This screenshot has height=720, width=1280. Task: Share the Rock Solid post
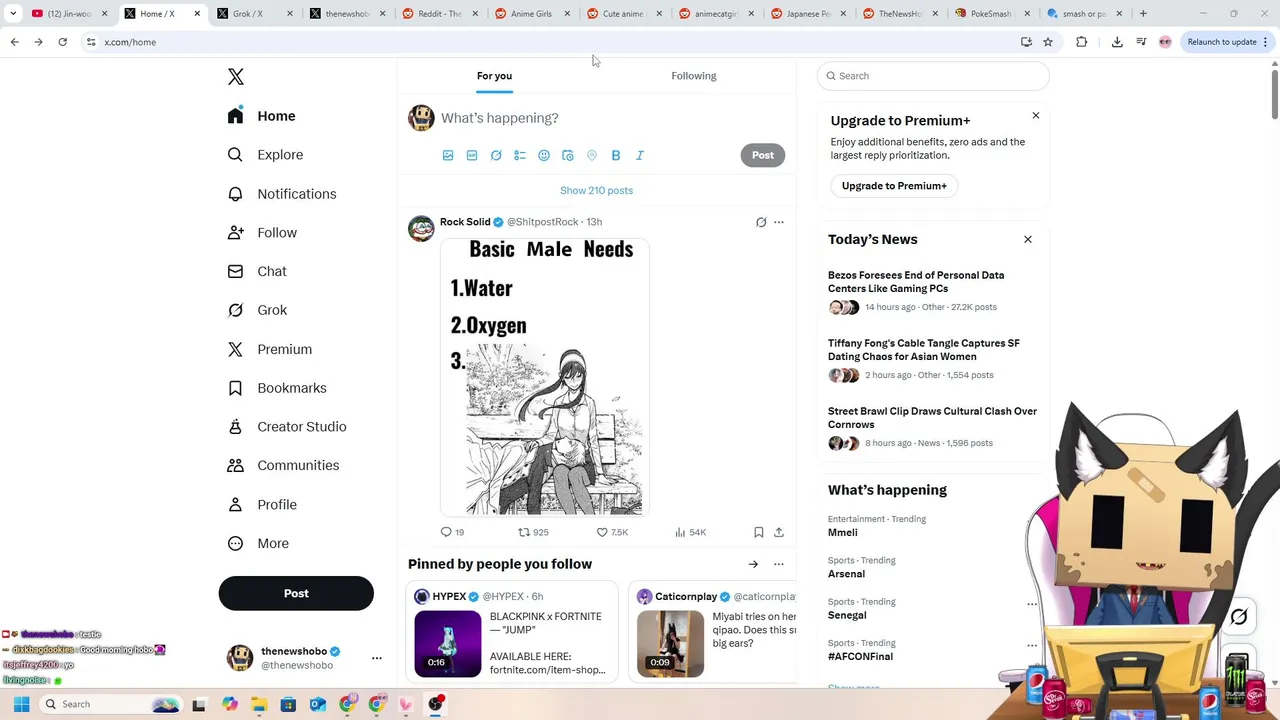pyautogui.click(x=779, y=532)
